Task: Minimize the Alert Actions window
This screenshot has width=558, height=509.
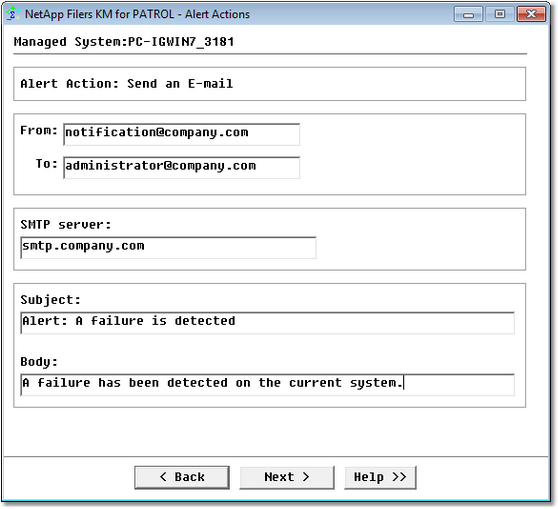Action: [x=468, y=14]
